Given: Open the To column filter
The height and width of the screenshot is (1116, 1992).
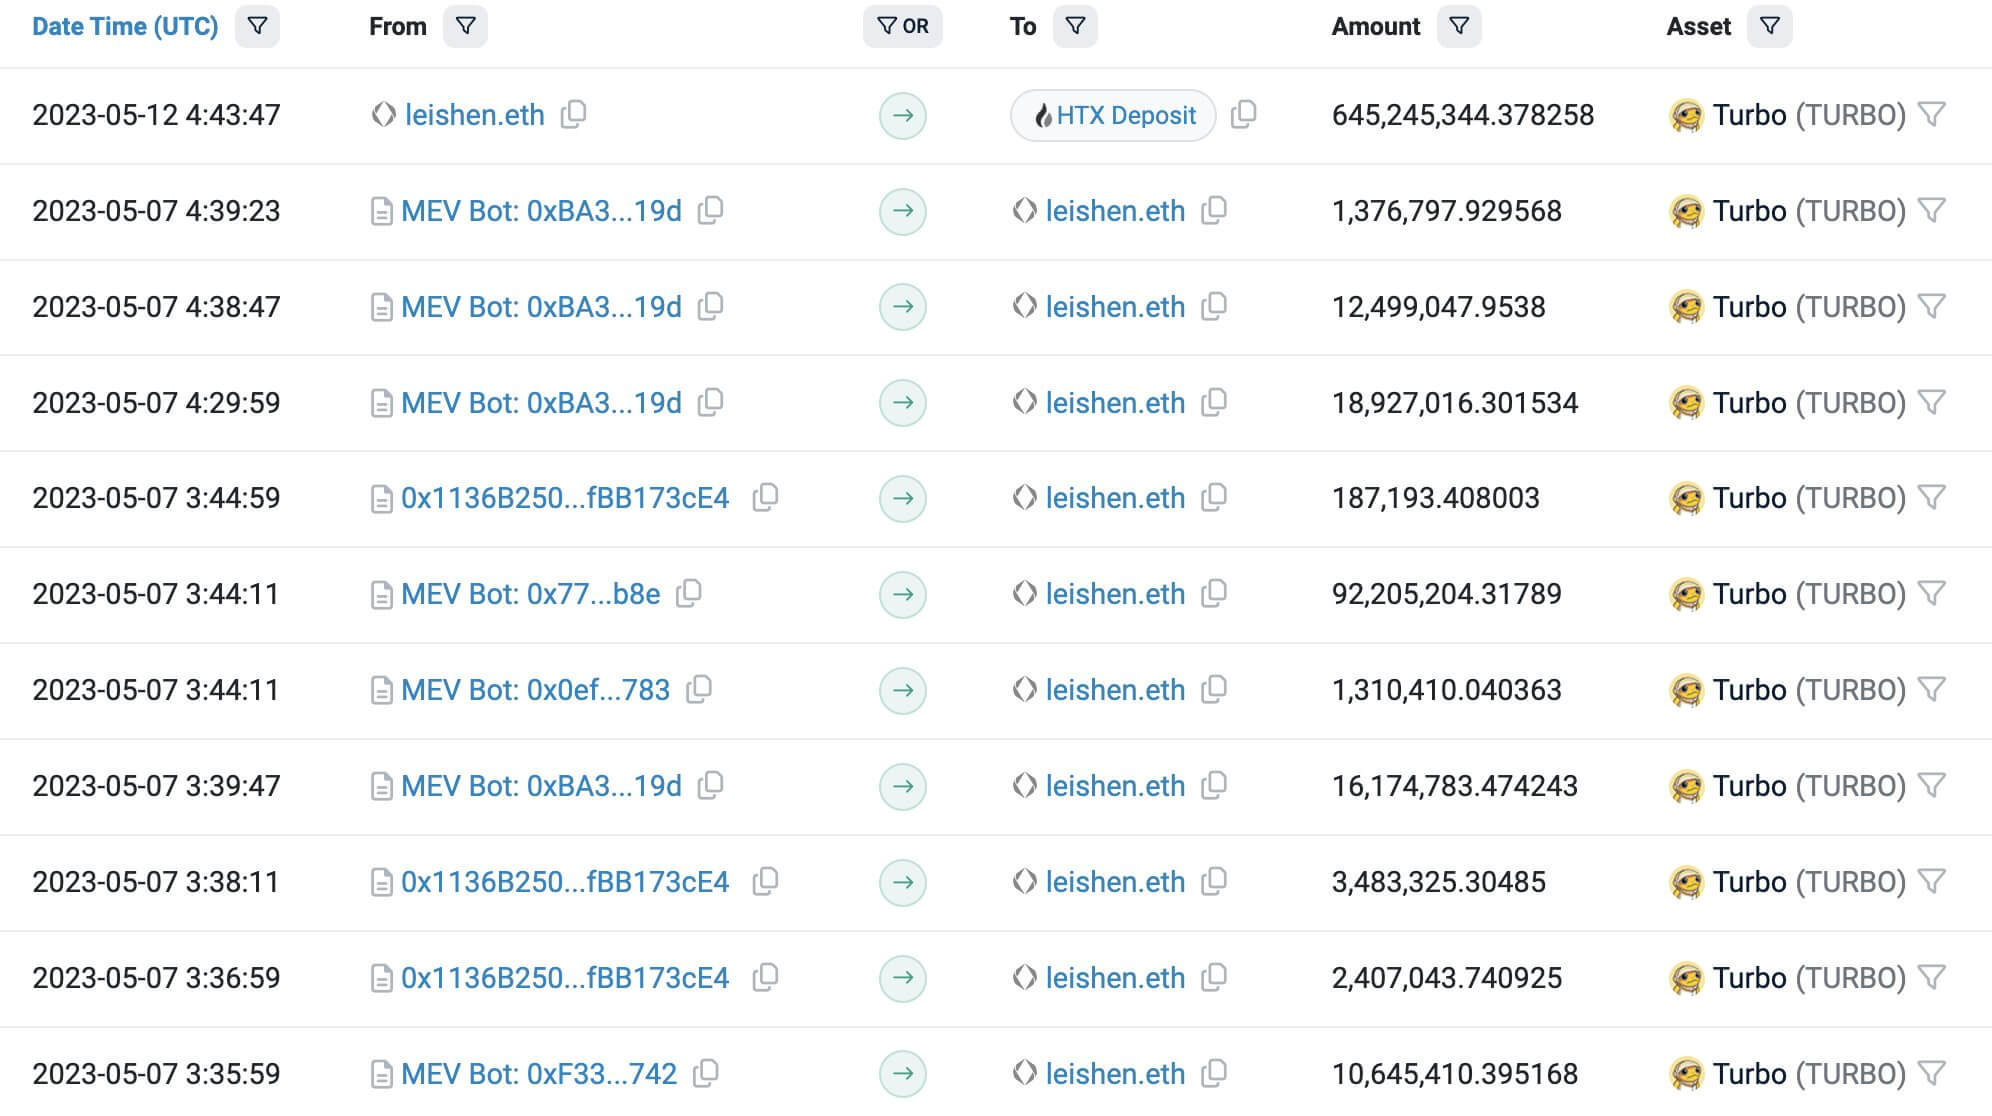Looking at the screenshot, I should tap(1075, 27).
